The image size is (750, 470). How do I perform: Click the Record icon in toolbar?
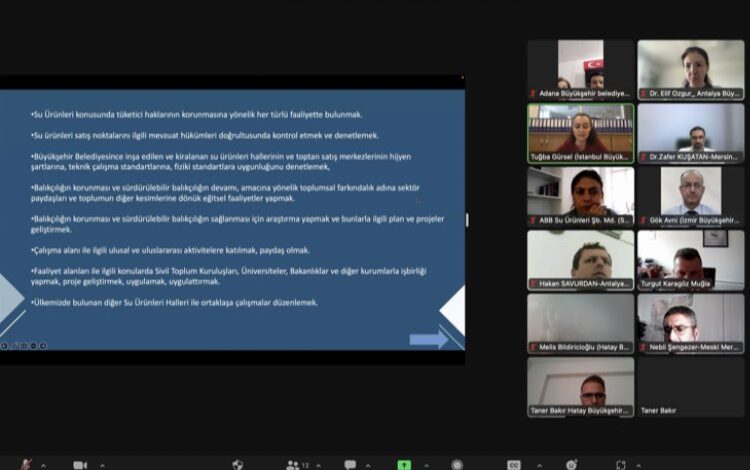(x=457, y=464)
